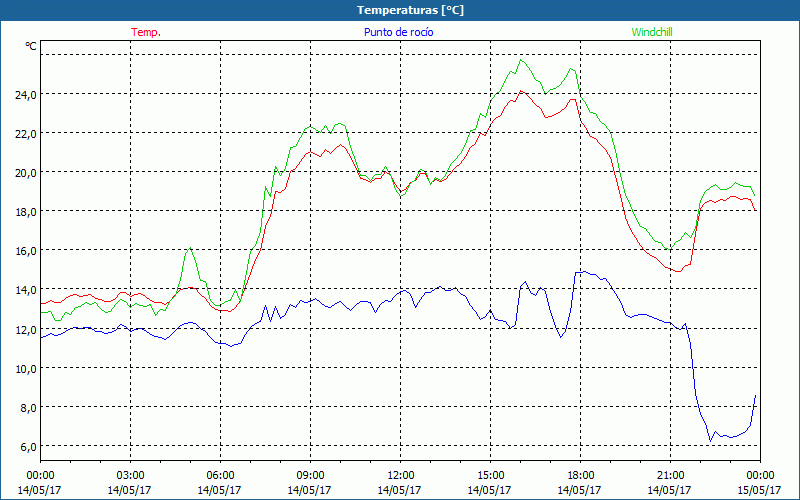Click the 8,0 value on the y-axis

coord(28,407)
